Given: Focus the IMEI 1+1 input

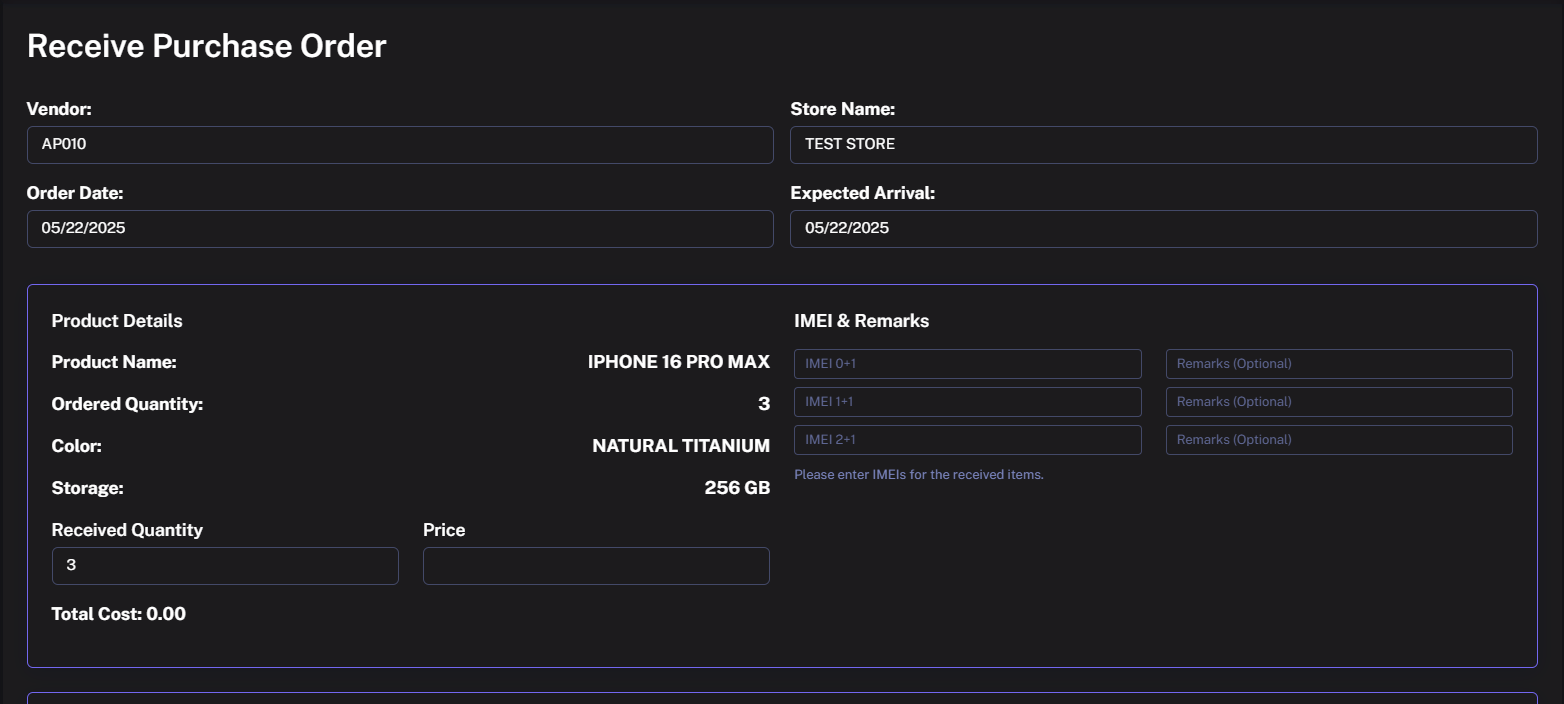Looking at the screenshot, I should pos(968,402).
